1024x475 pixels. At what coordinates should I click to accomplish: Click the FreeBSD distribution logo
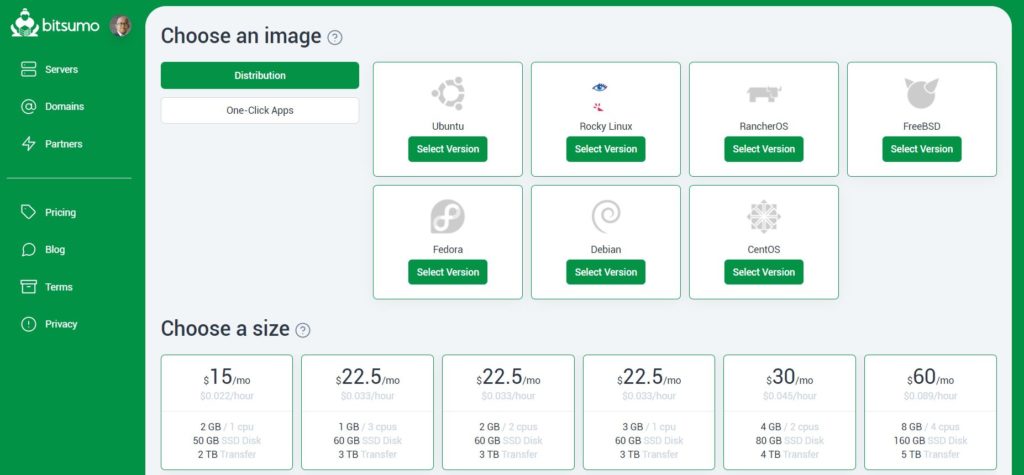[922, 93]
